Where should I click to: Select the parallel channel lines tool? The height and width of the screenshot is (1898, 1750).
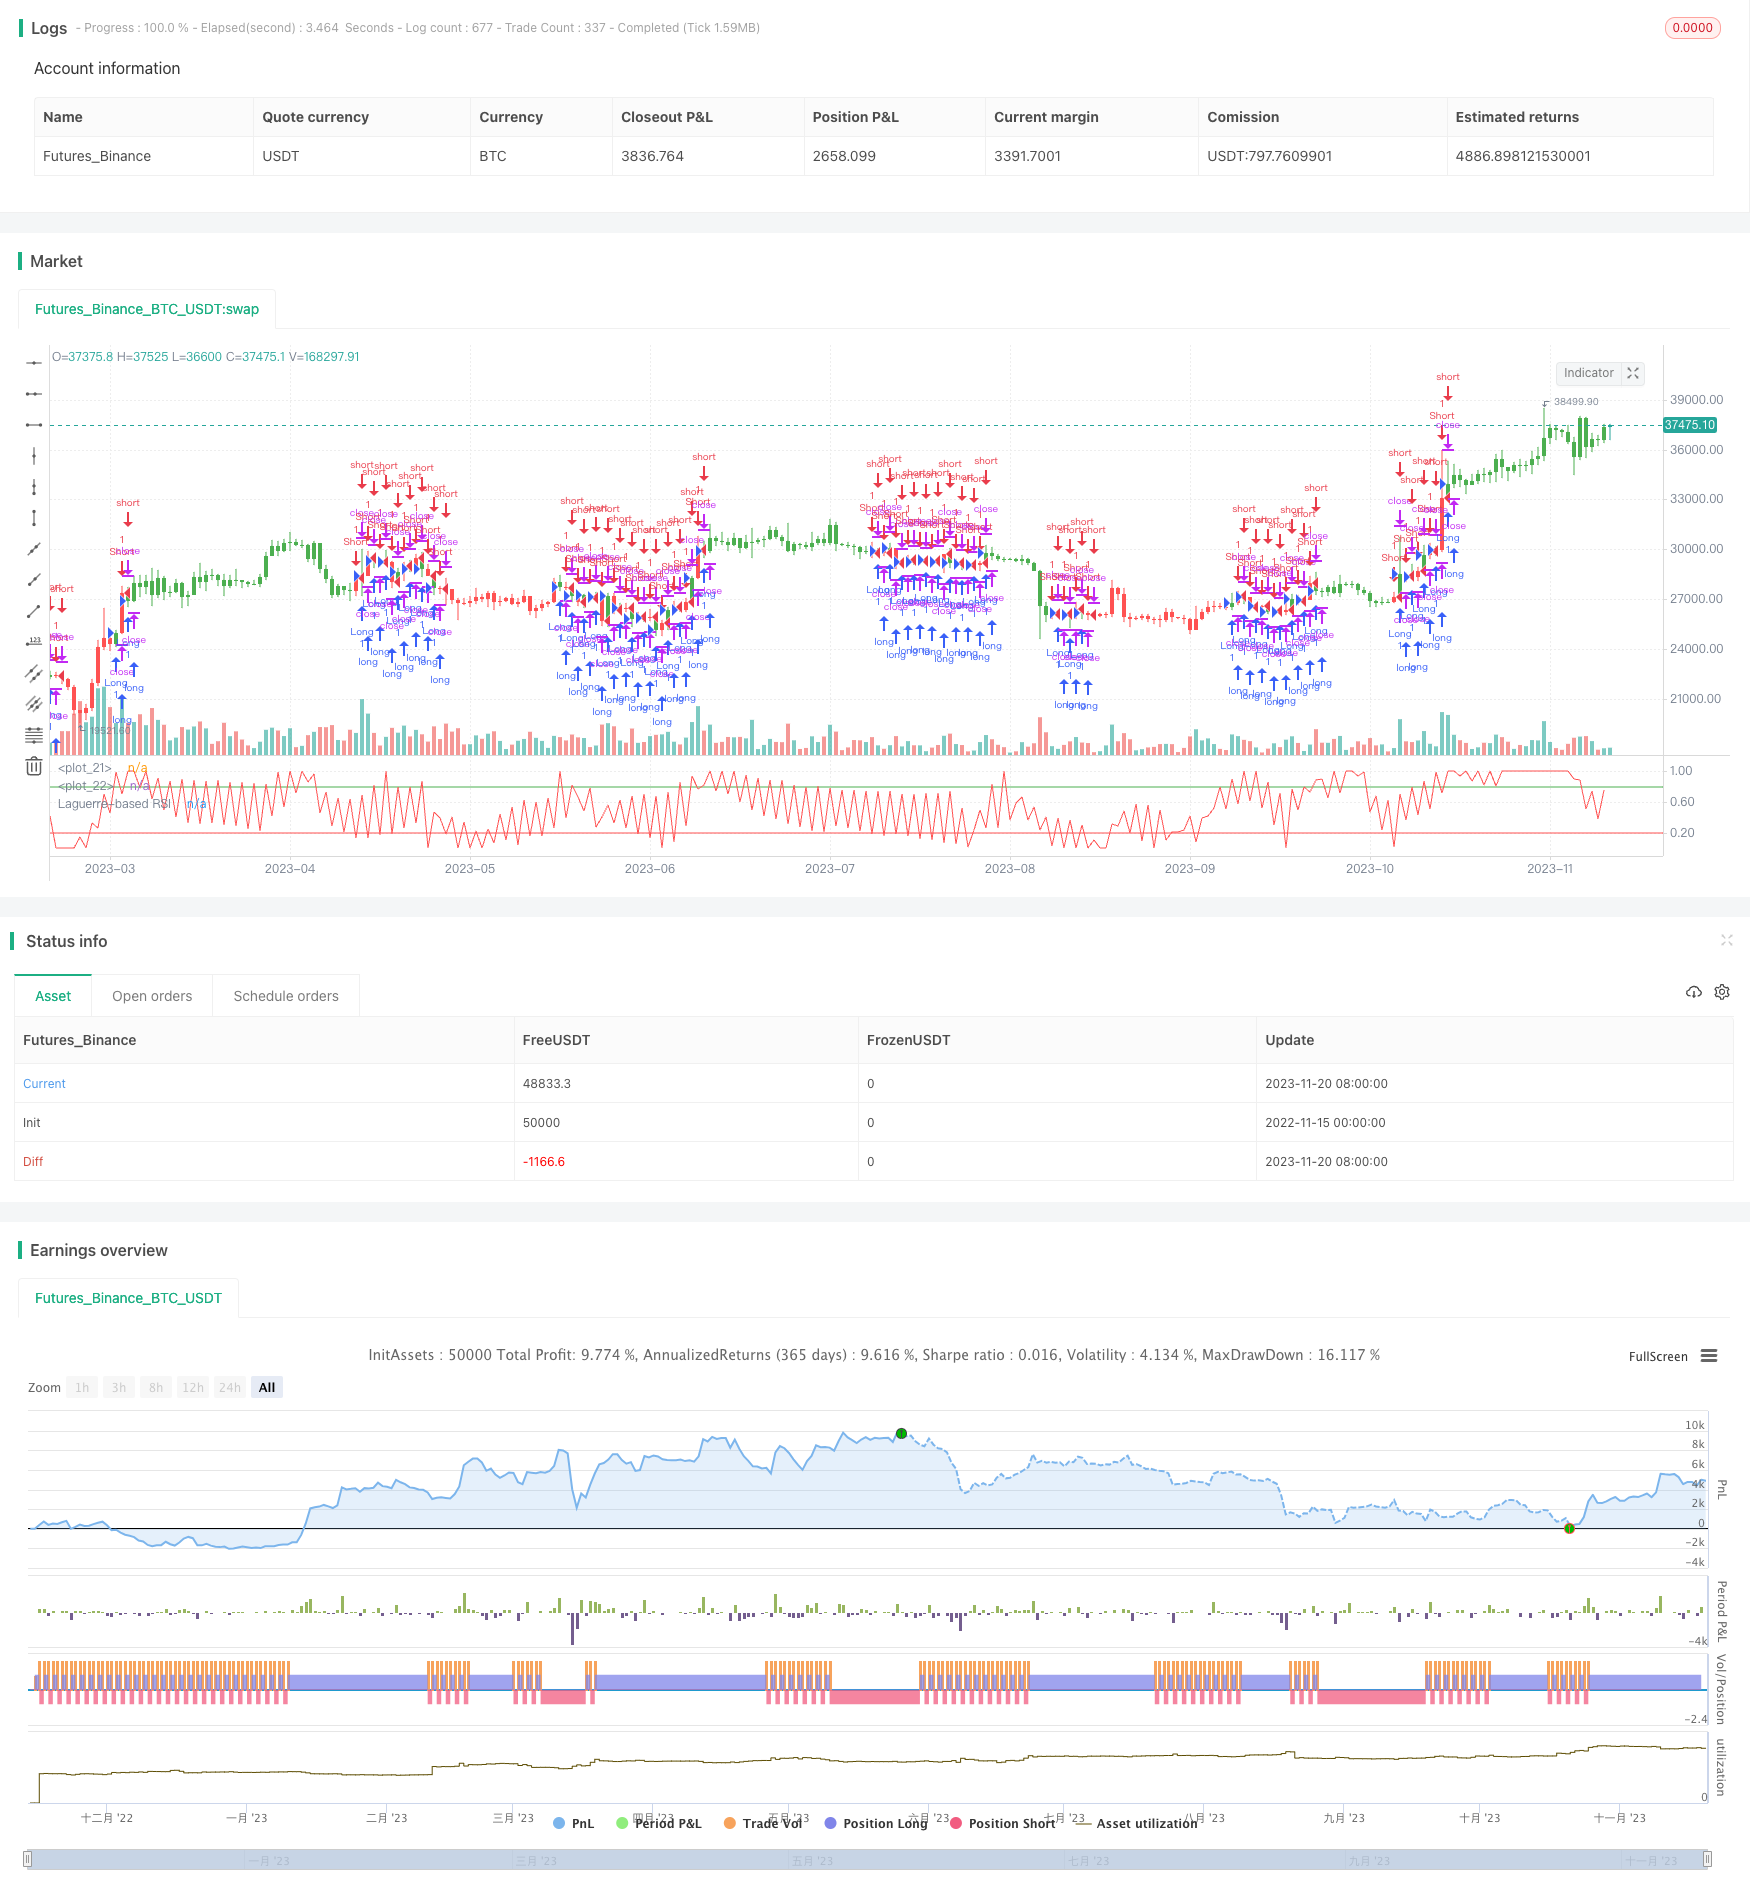pyautogui.click(x=33, y=673)
